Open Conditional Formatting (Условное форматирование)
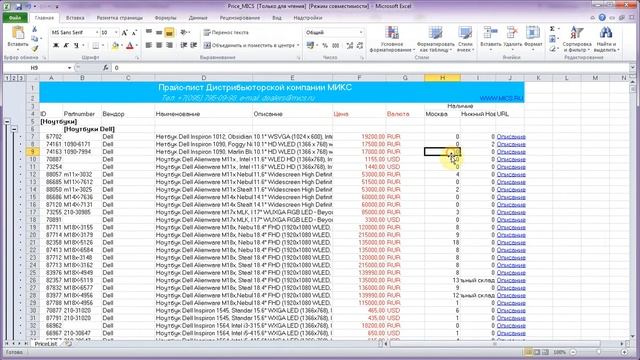Screen dimensions: 640x360 point(392,39)
